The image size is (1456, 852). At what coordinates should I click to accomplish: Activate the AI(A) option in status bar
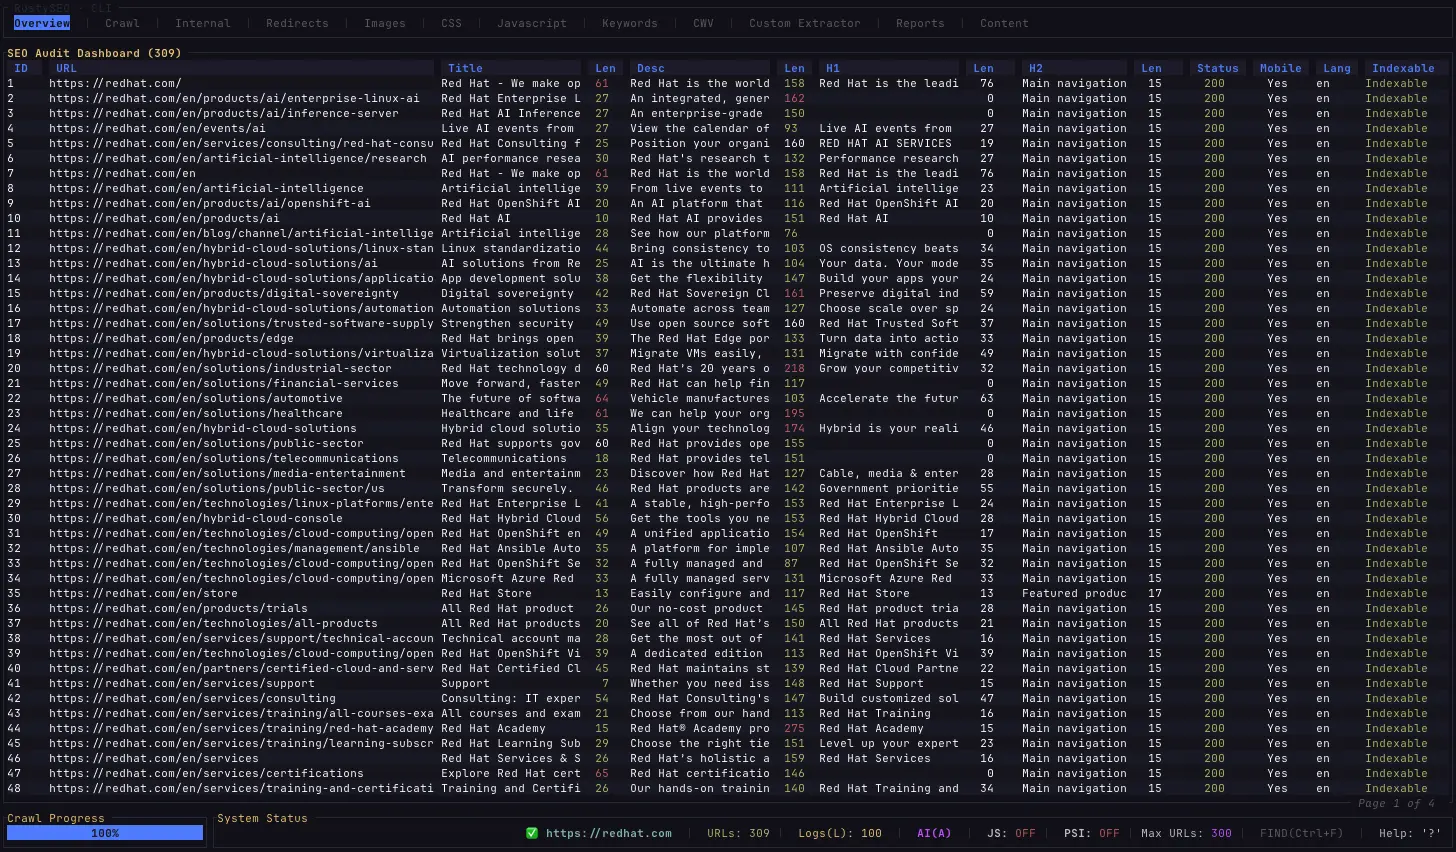934,833
